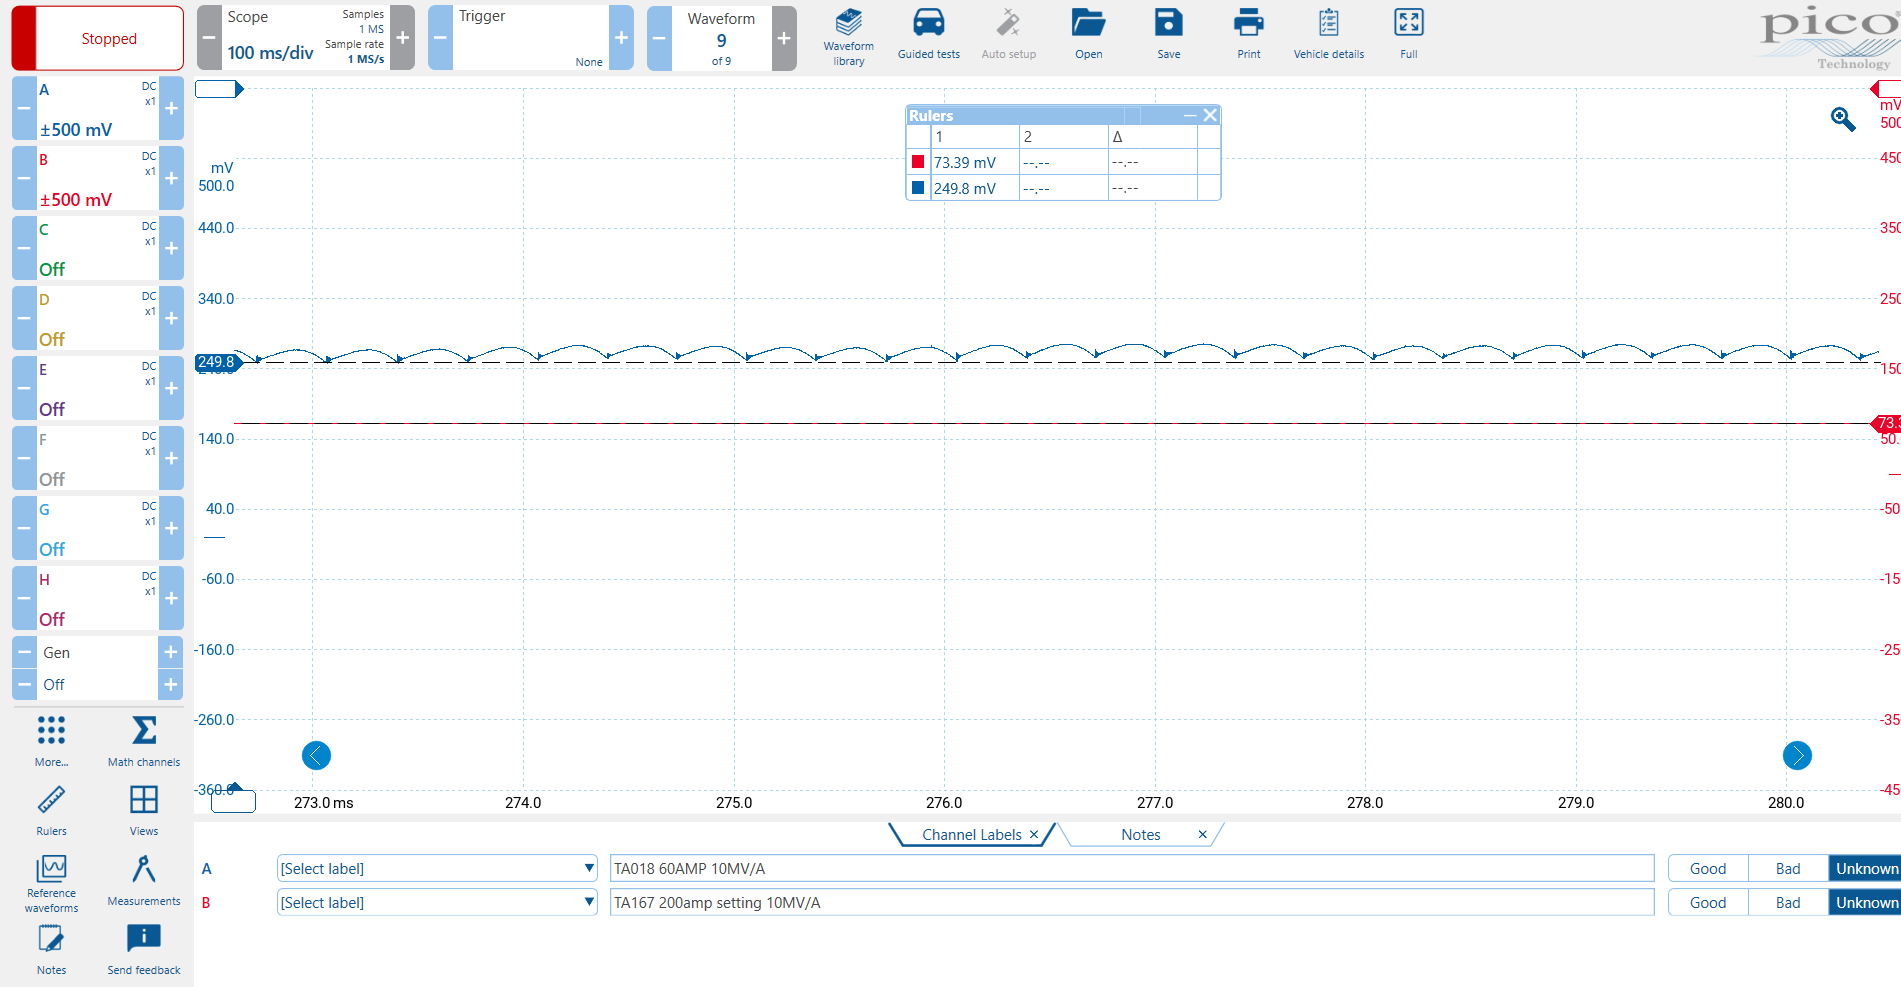Open the Notes tool in sidebar
Screen dimensions: 1901x987
pos(51,949)
